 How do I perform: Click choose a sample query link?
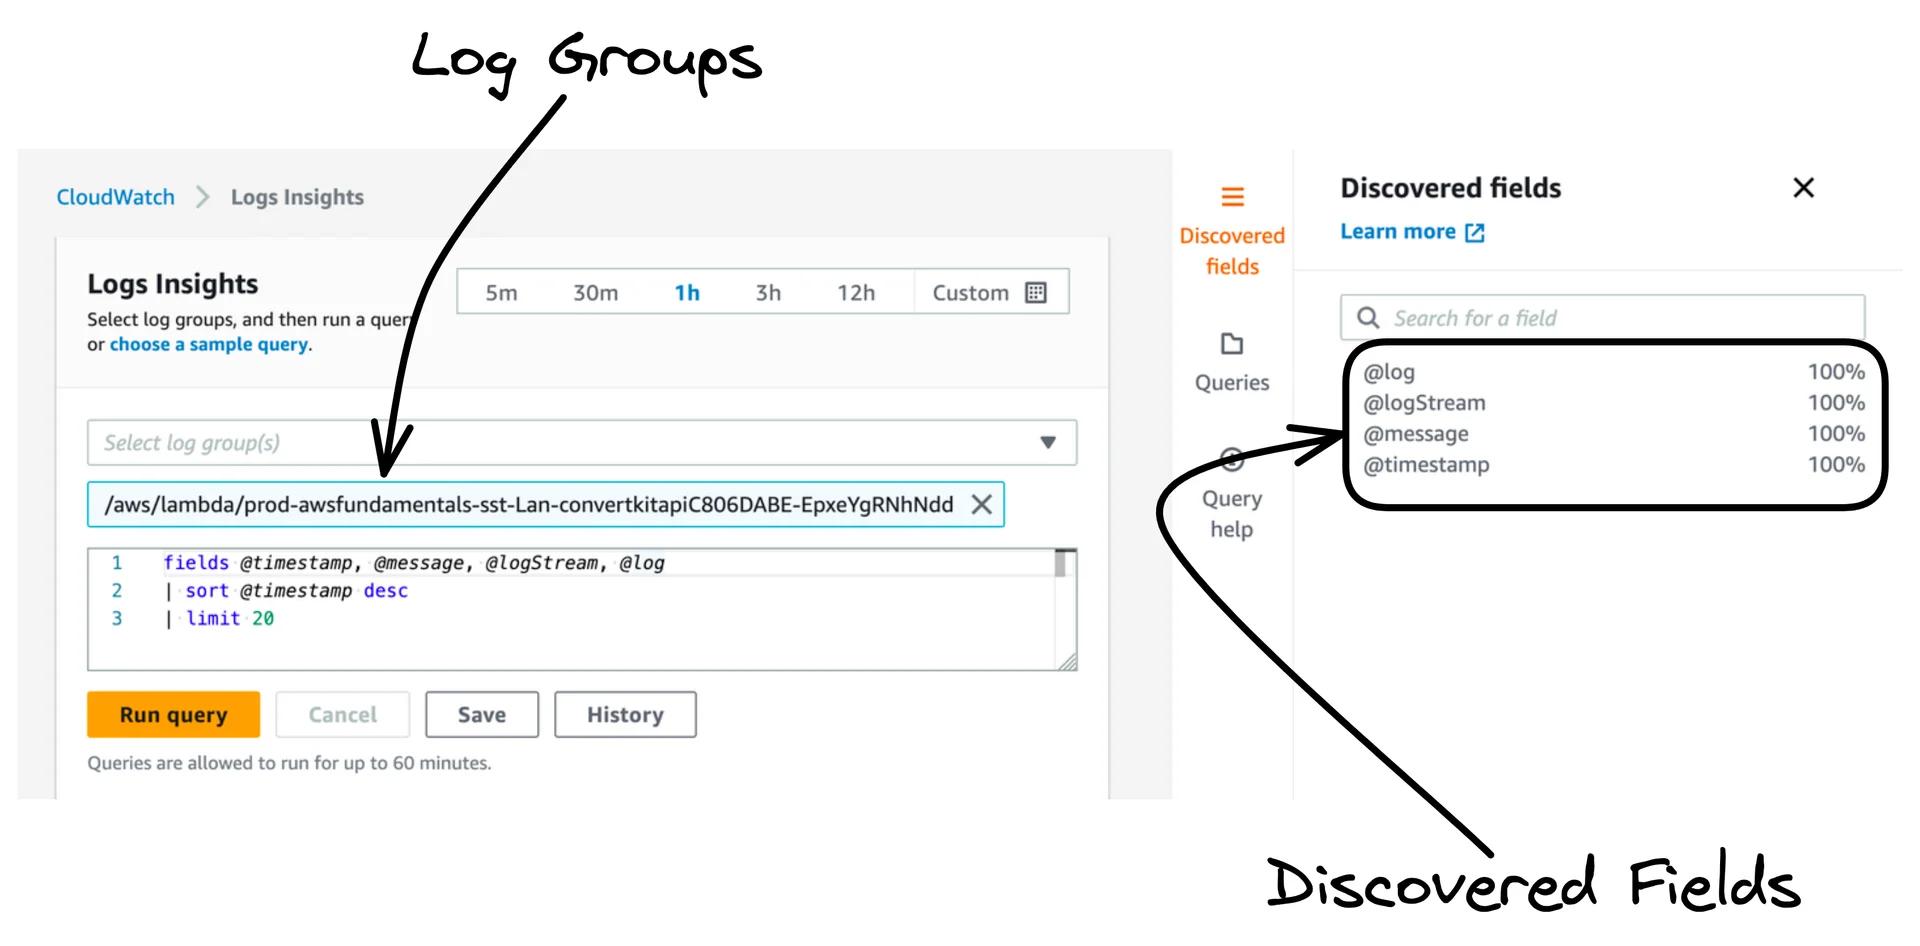click(209, 343)
